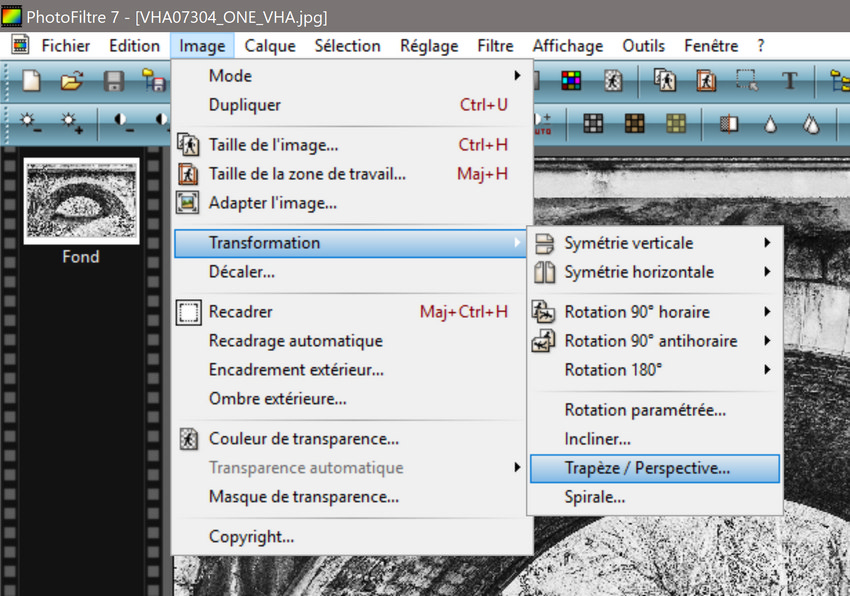
Task: Open the Fenêtre menu
Action: click(711, 46)
